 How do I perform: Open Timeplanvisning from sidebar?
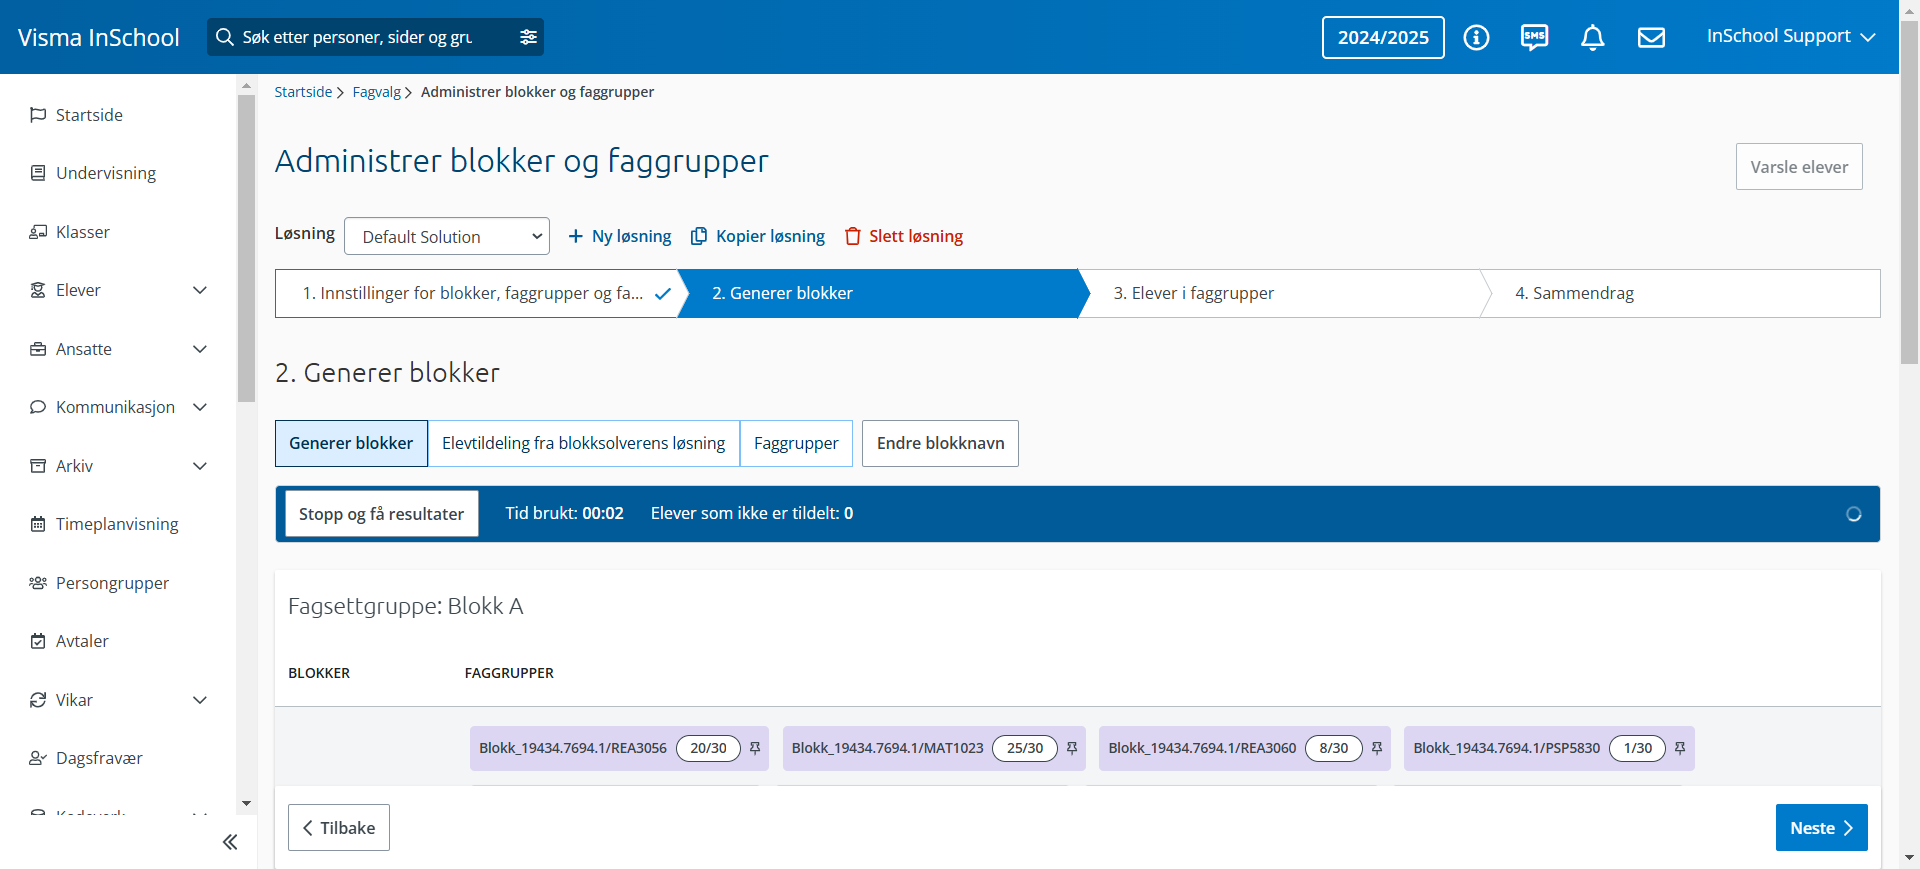(x=117, y=524)
